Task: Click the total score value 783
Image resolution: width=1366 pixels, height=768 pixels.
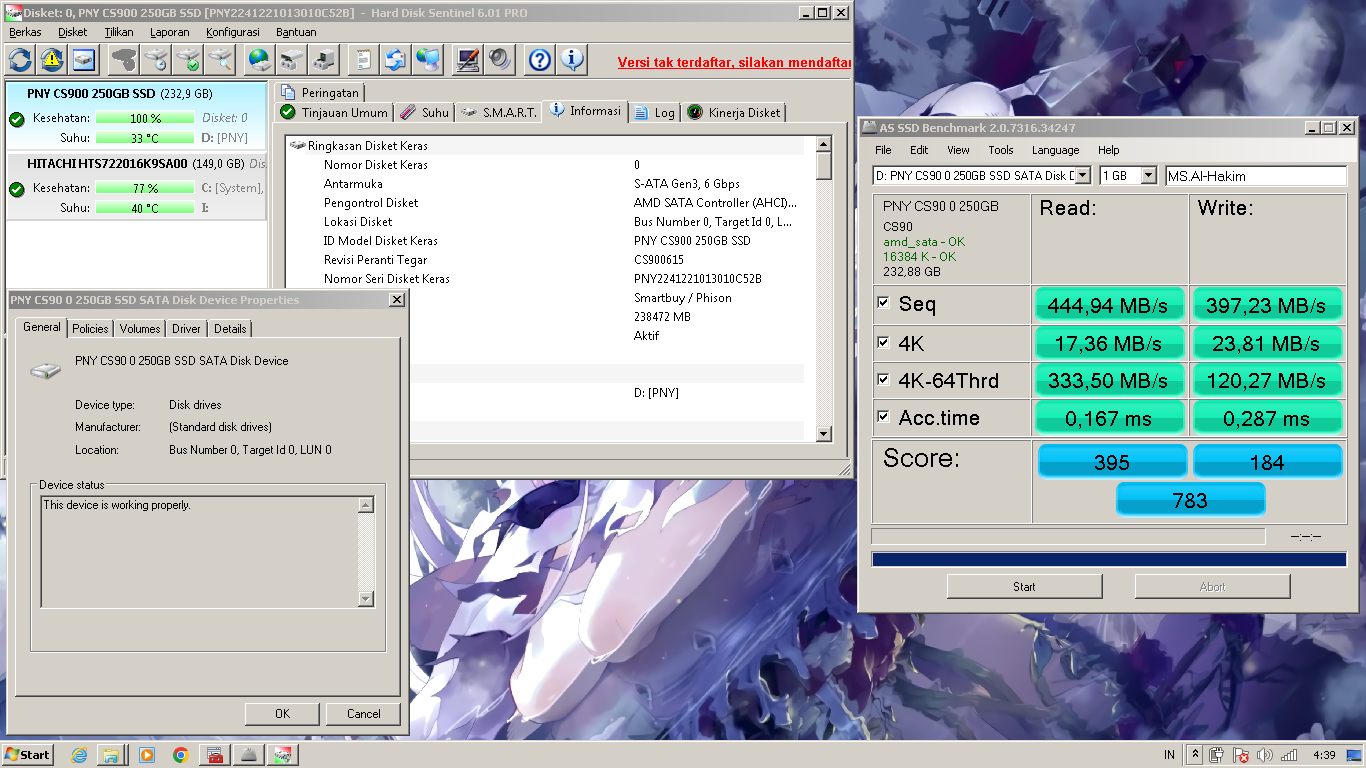Action: [1190, 500]
